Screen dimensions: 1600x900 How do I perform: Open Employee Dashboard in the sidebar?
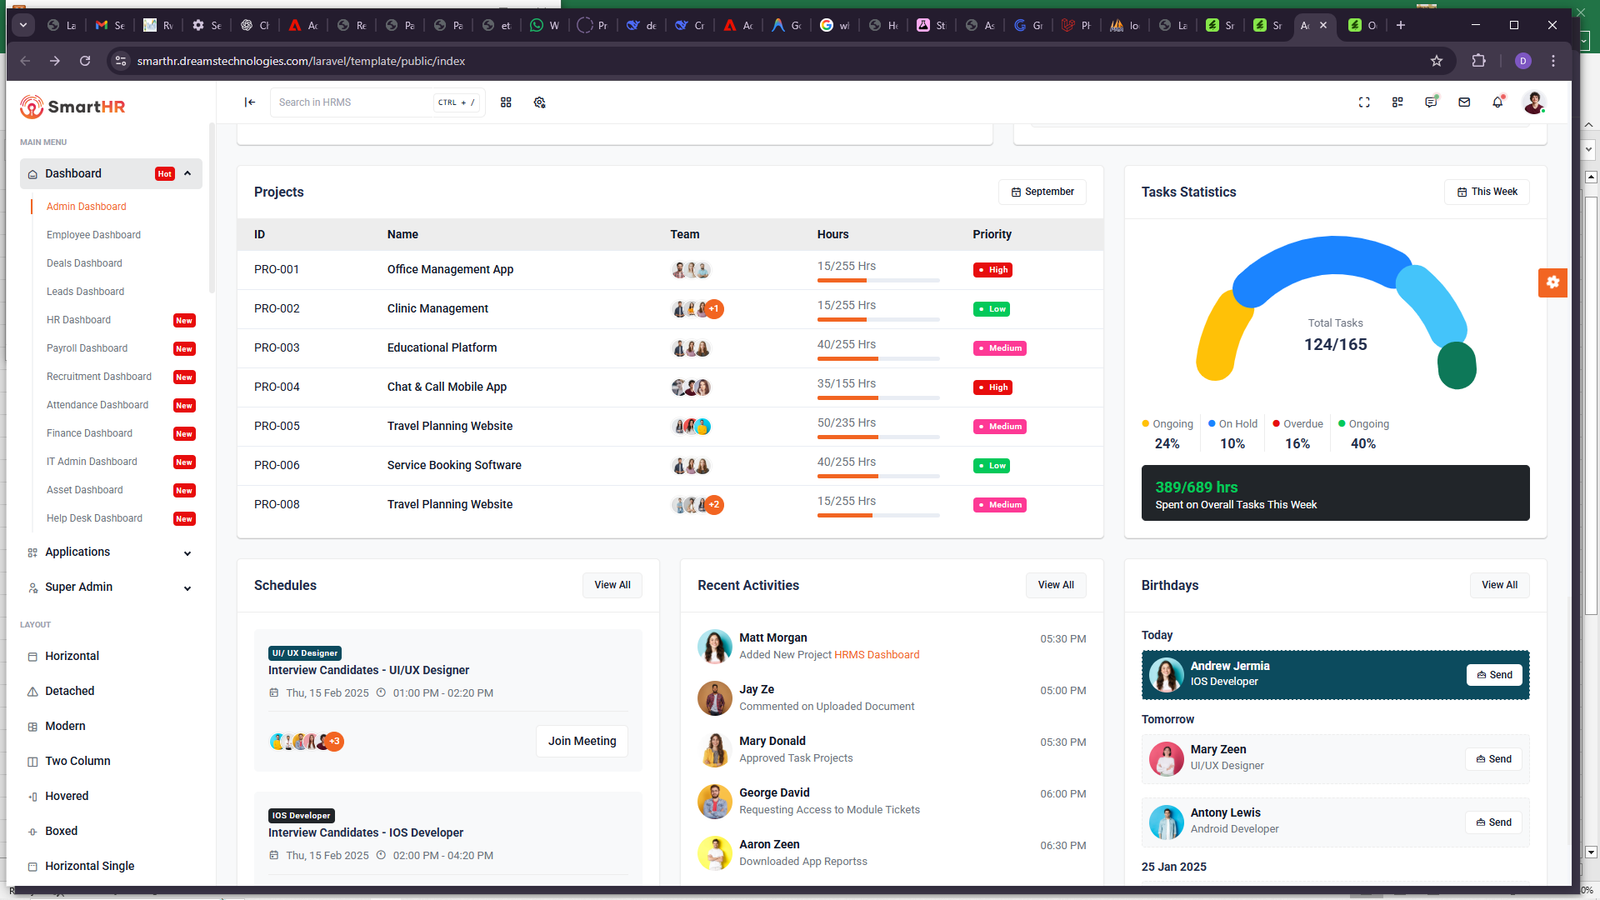coord(93,235)
